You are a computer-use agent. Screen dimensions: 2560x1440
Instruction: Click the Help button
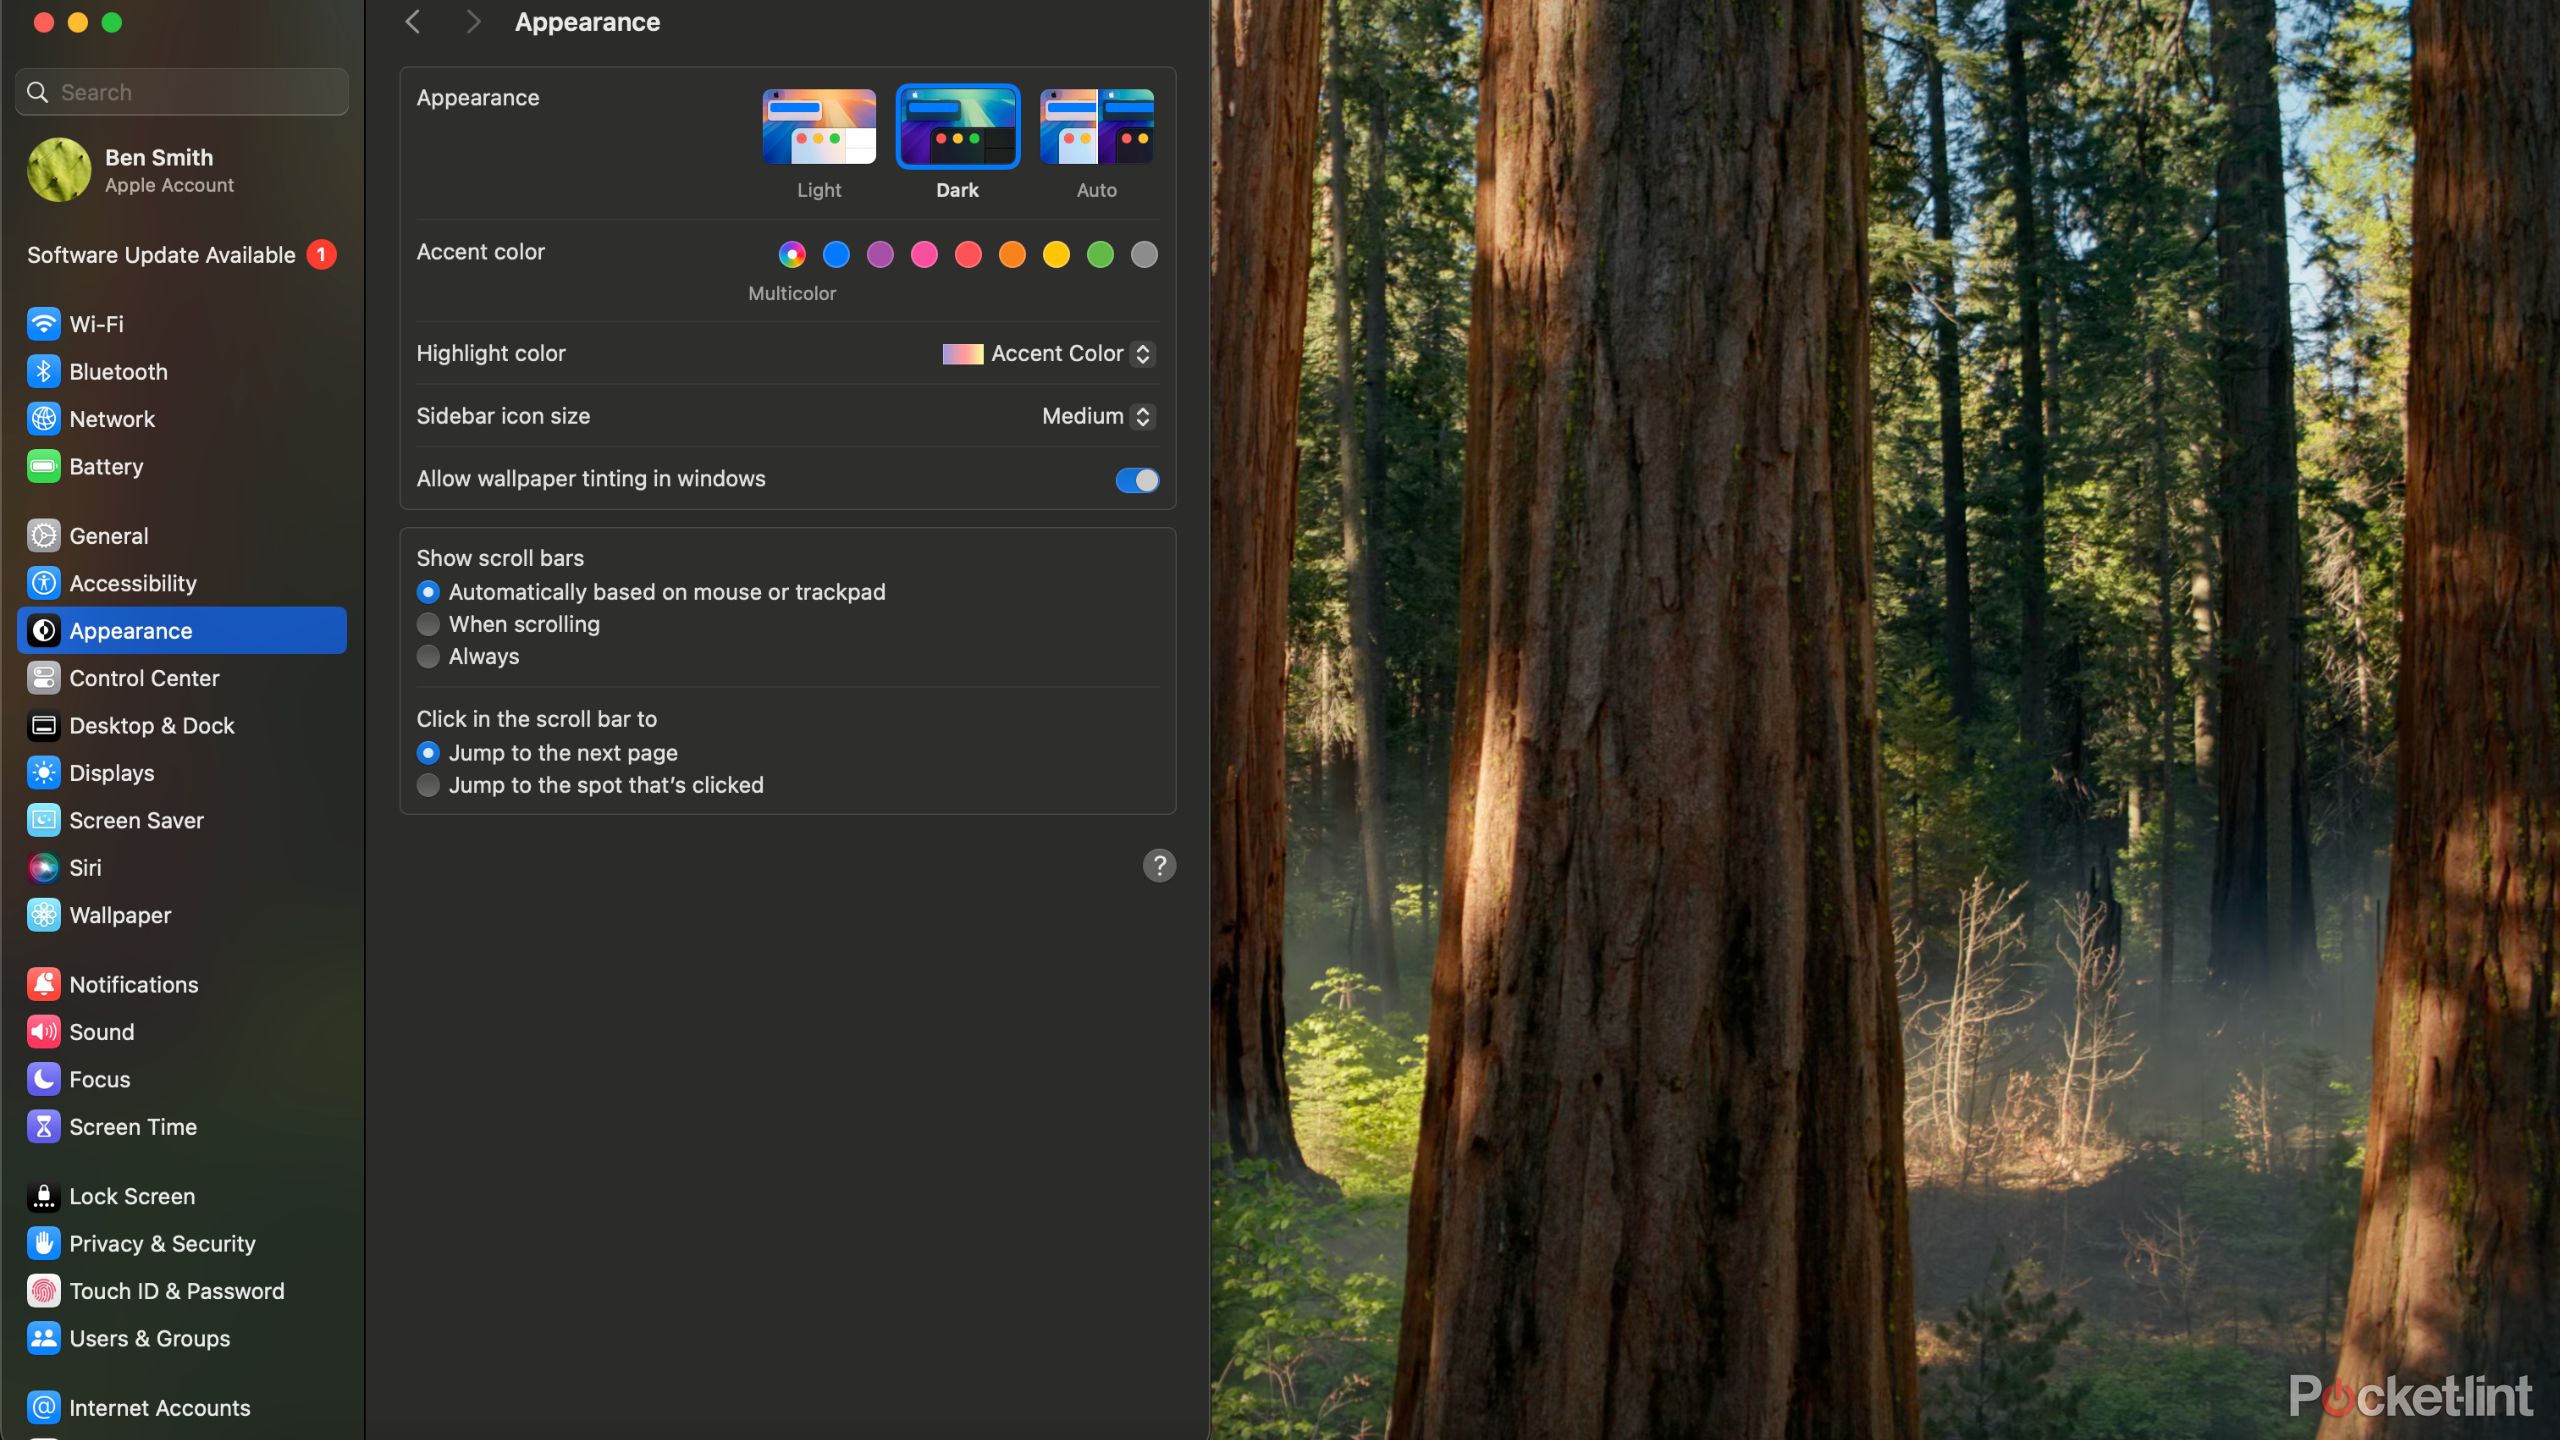[x=1159, y=865]
